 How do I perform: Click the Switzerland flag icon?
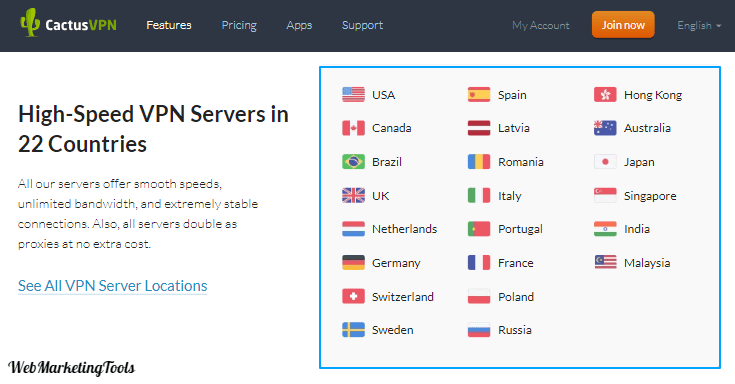pos(353,296)
